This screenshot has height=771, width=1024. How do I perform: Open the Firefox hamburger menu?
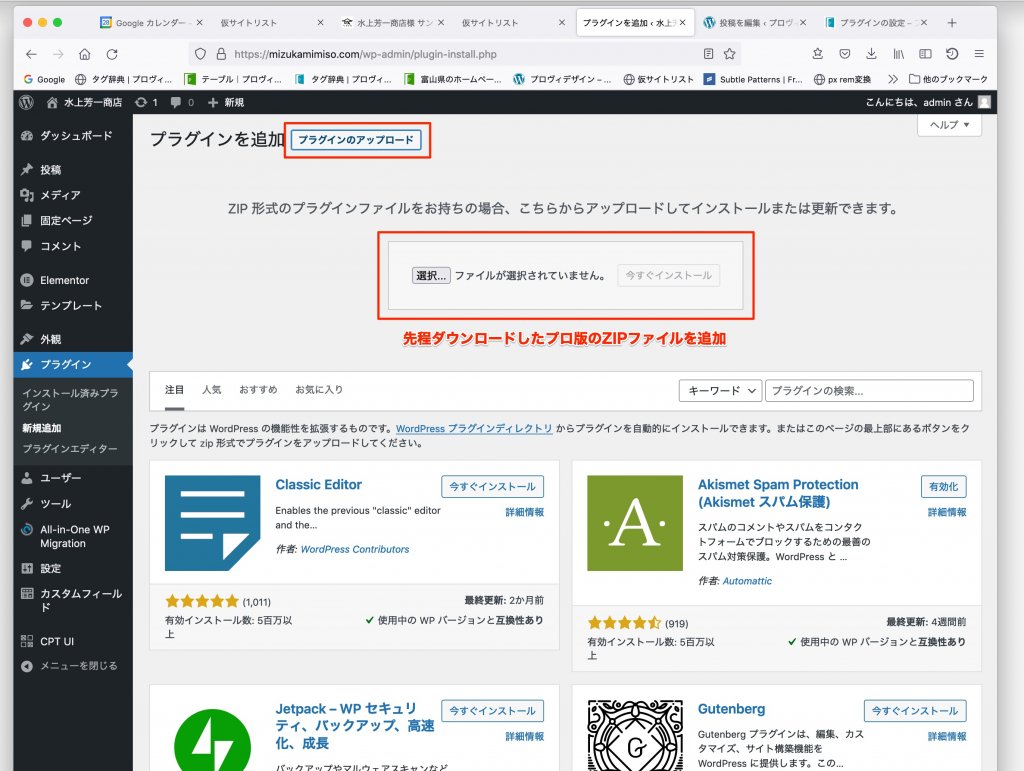pyautogui.click(x=978, y=54)
